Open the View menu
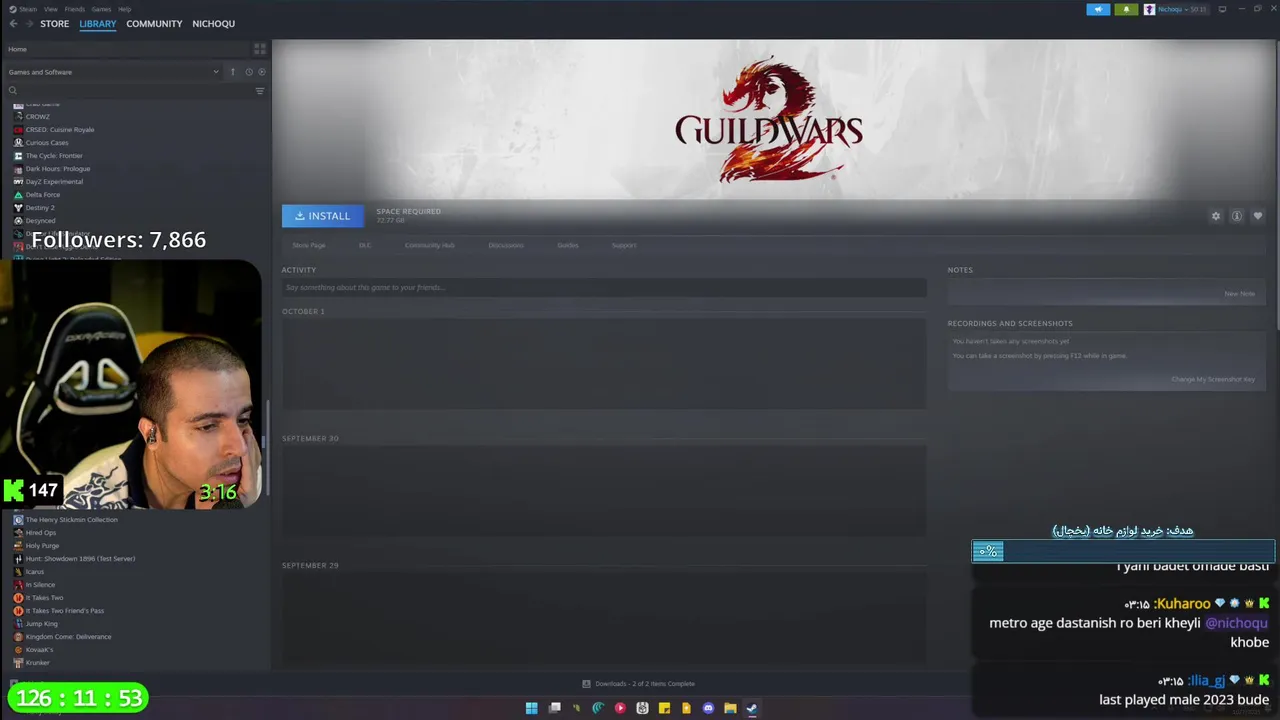 coord(50,9)
